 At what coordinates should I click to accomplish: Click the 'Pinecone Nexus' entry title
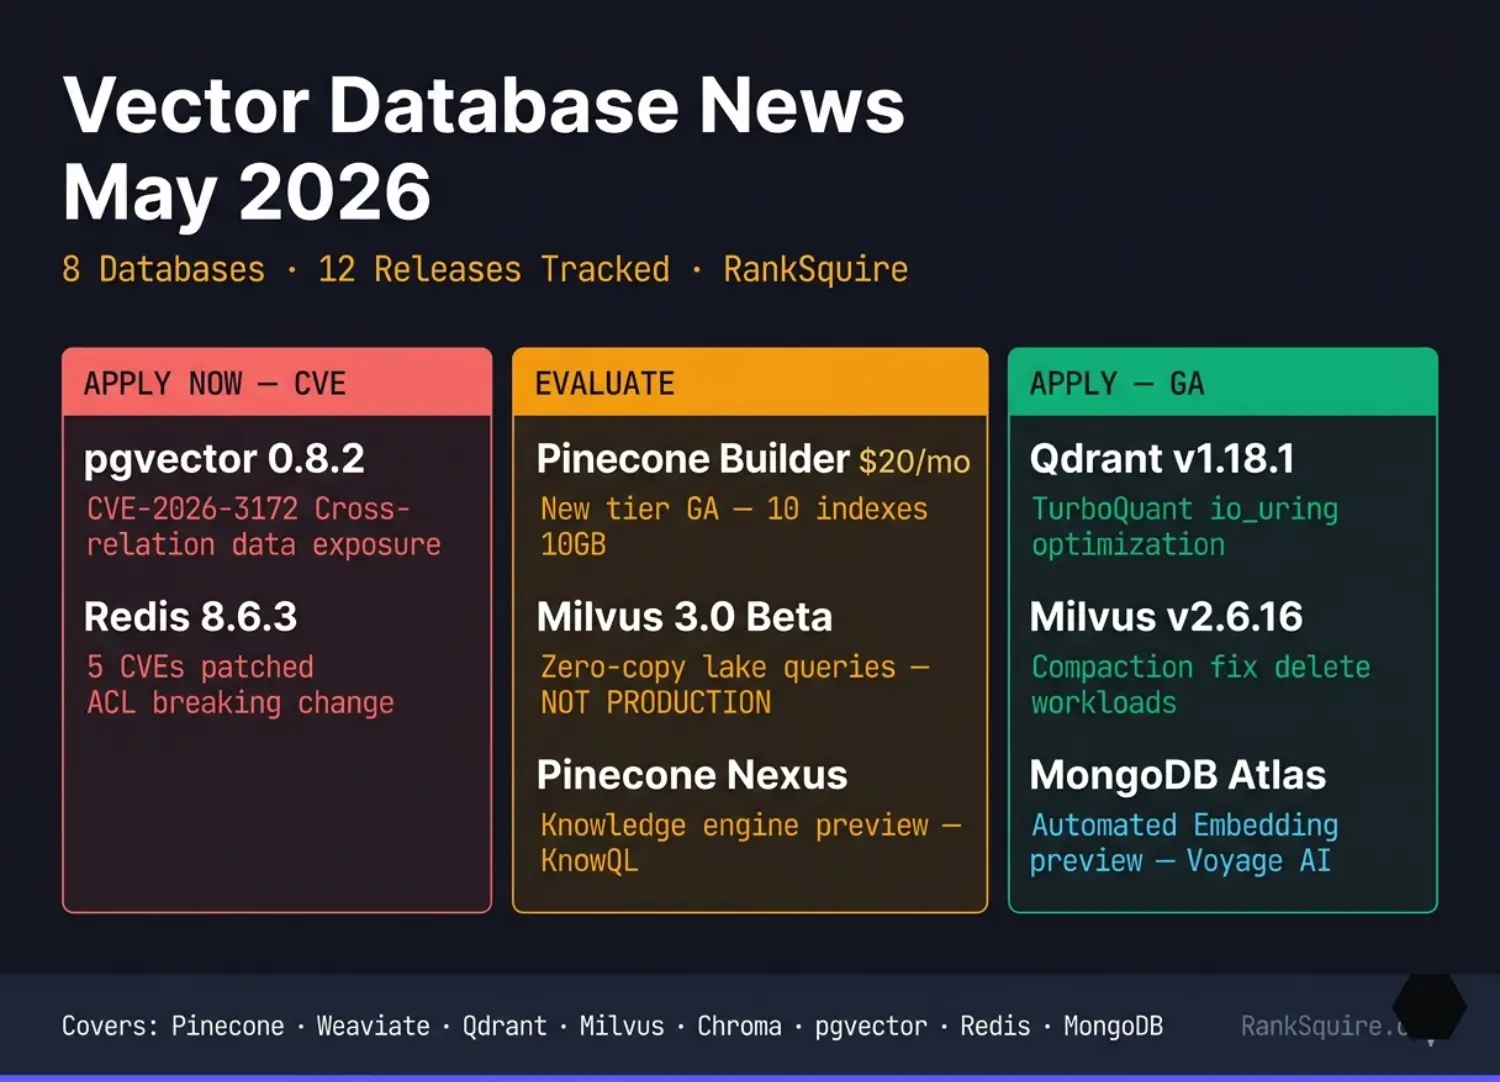pyautogui.click(x=692, y=775)
